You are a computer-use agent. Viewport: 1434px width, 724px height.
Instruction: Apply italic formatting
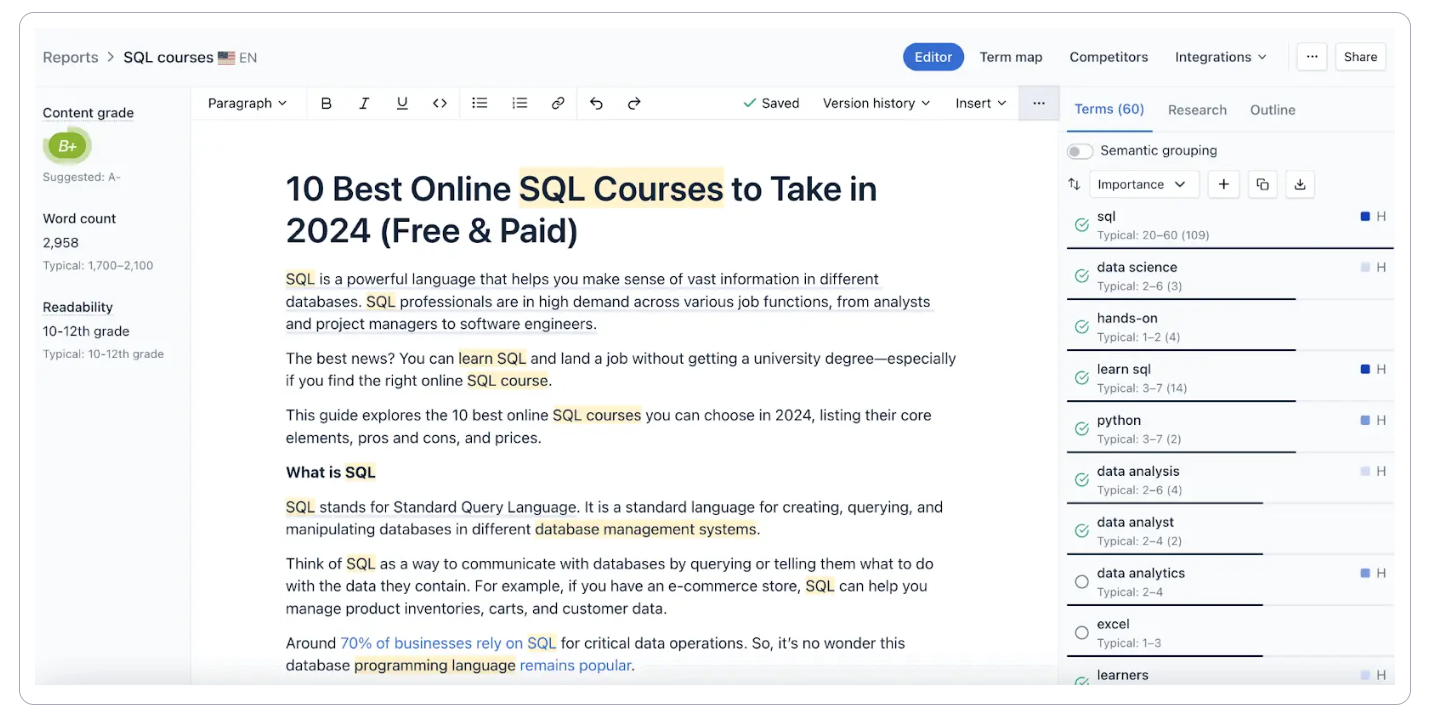coord(364,103)
